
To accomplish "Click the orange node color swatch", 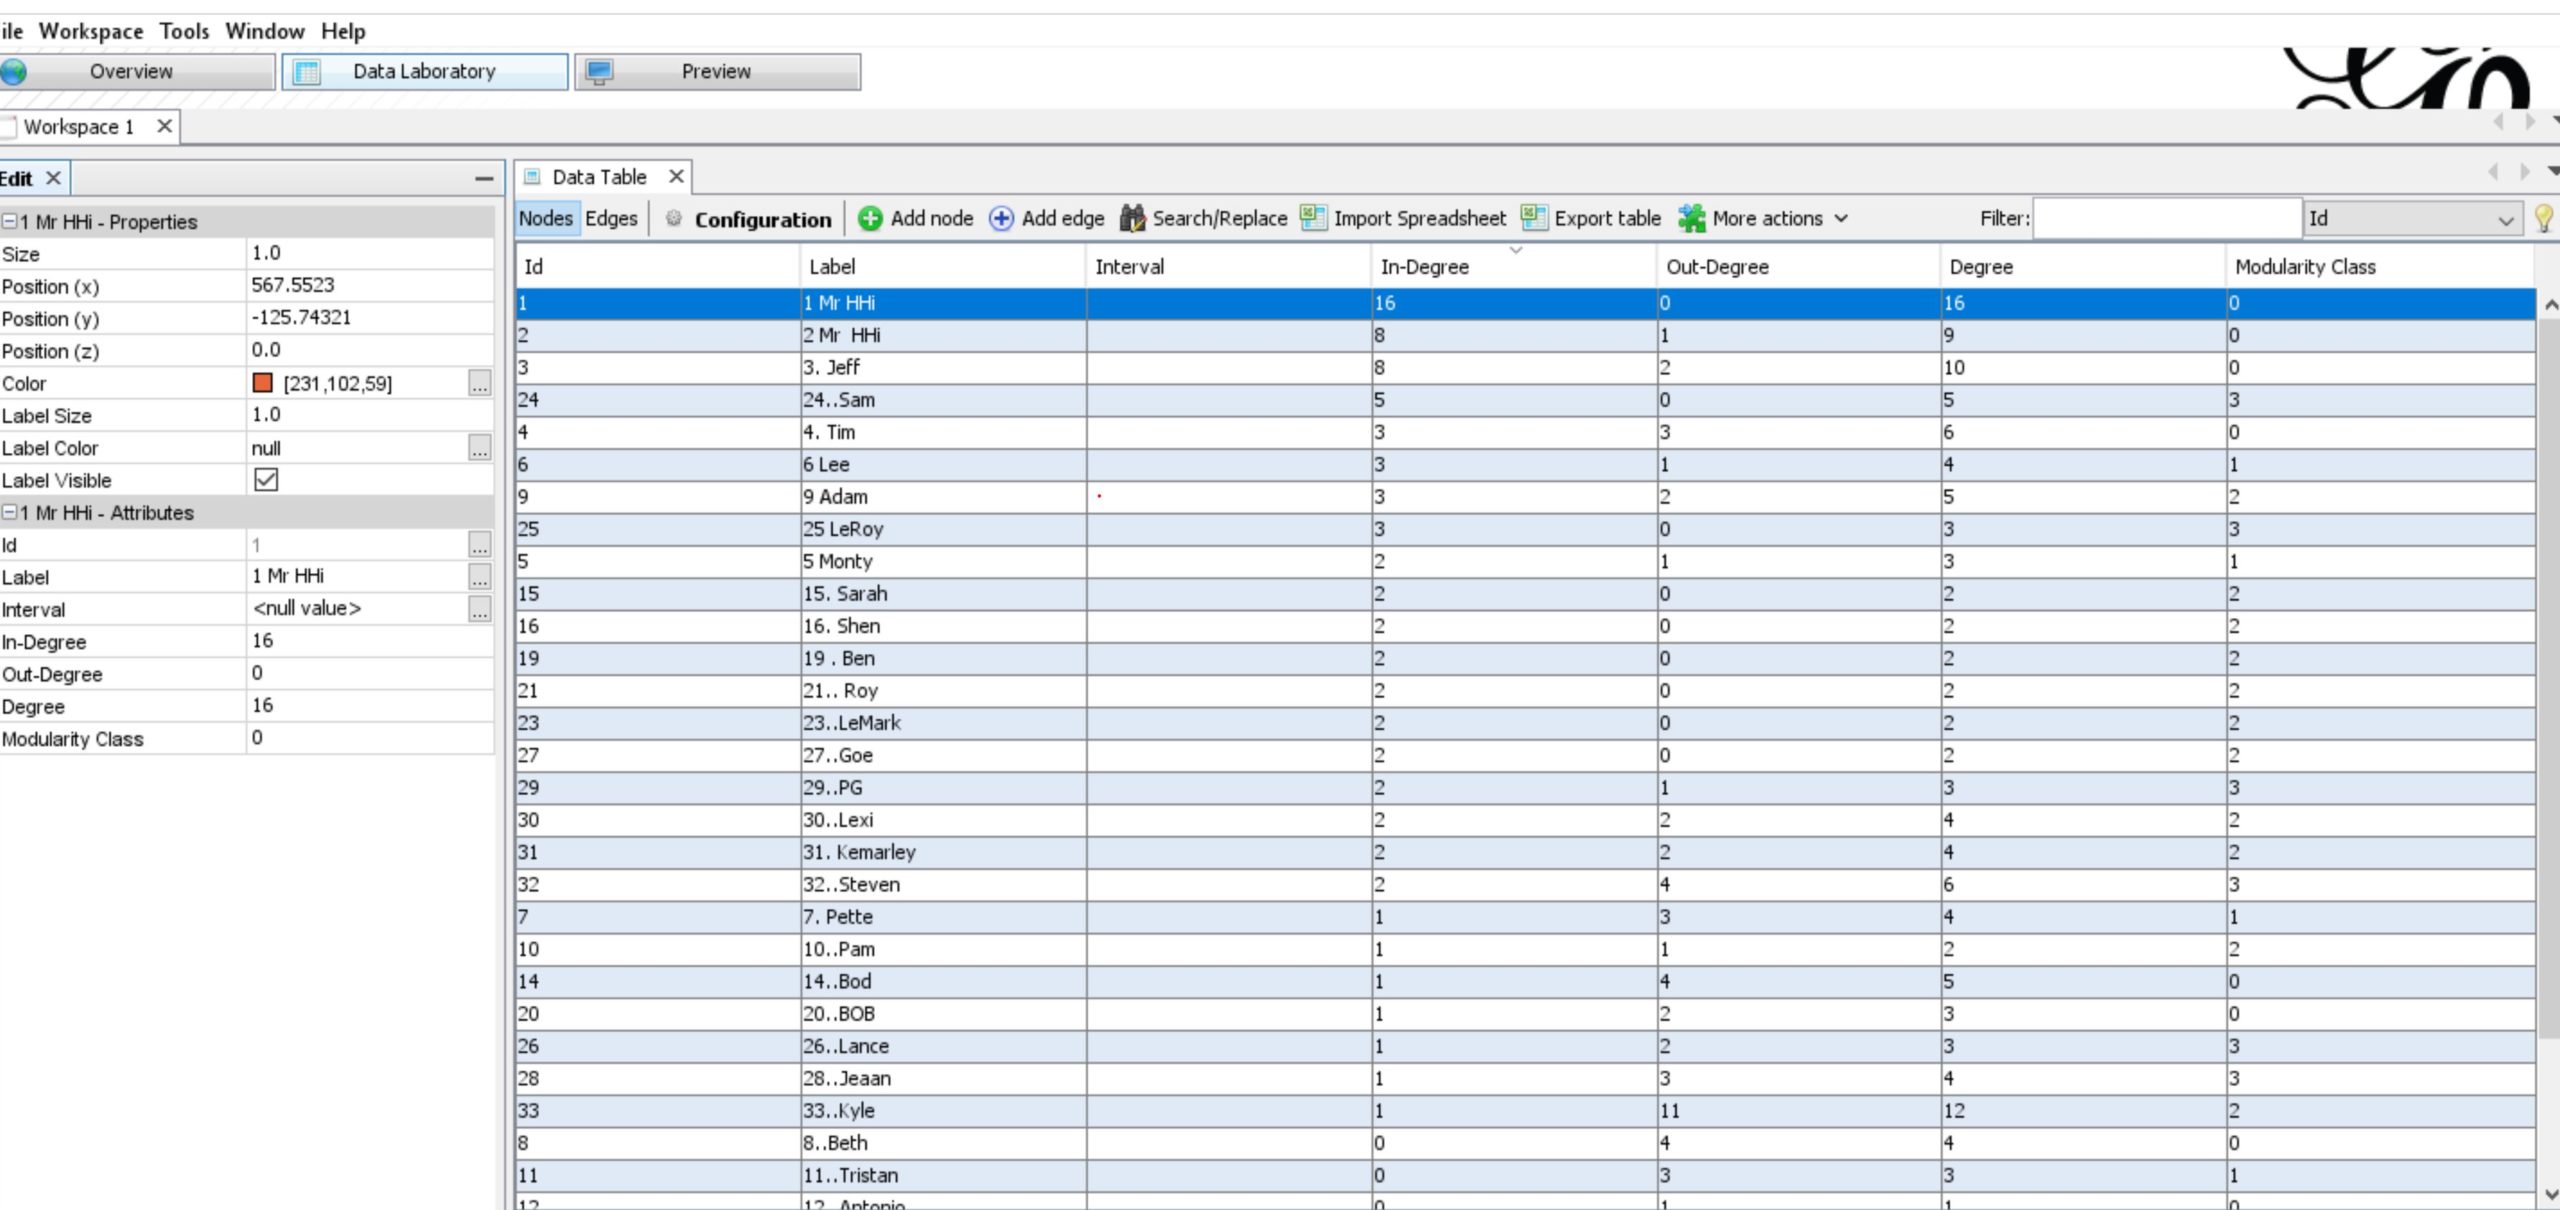I will click(x=262, y=382).
